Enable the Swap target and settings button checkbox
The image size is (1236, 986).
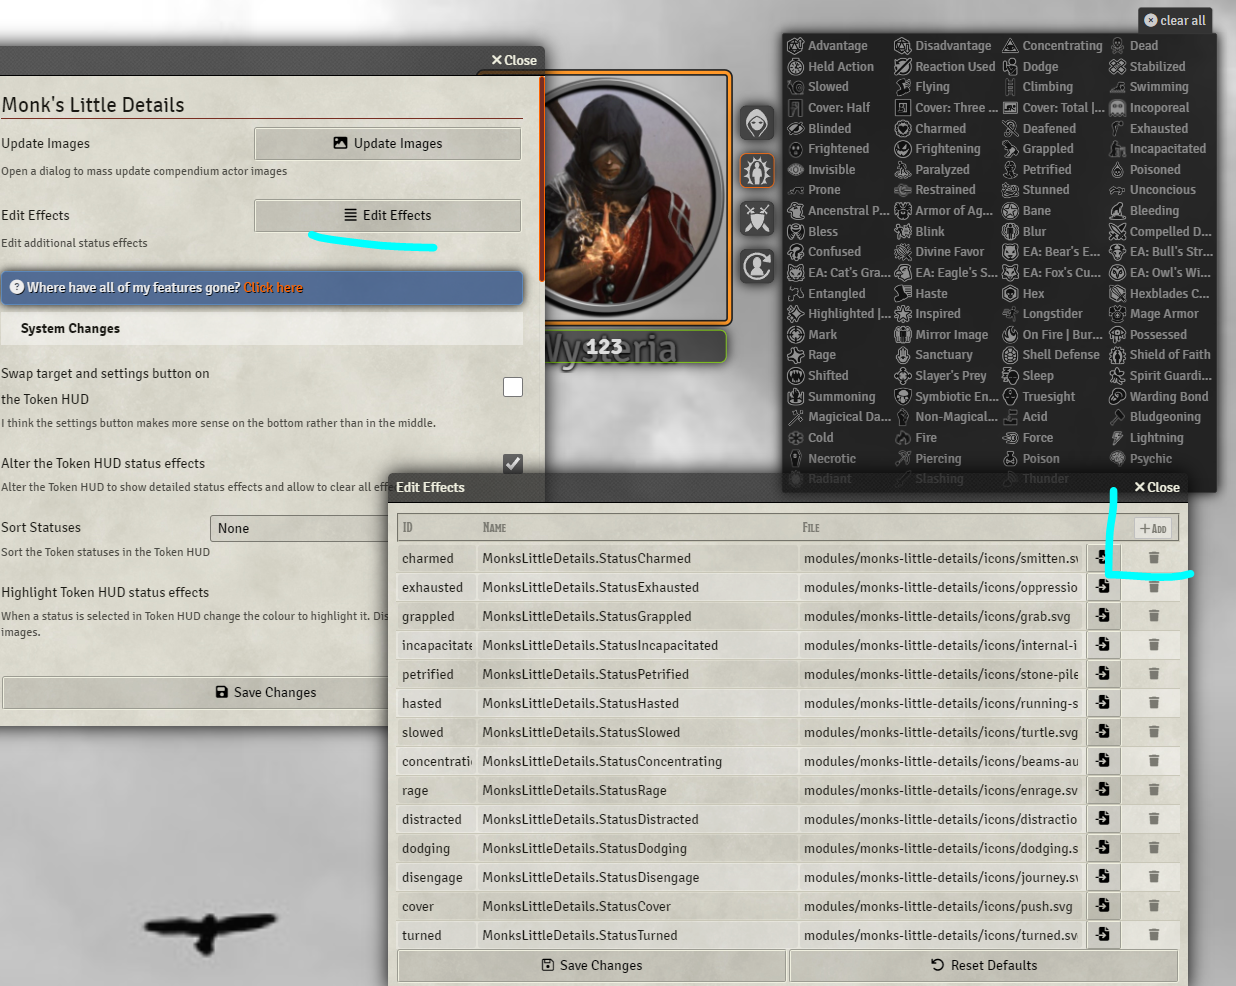512,386
